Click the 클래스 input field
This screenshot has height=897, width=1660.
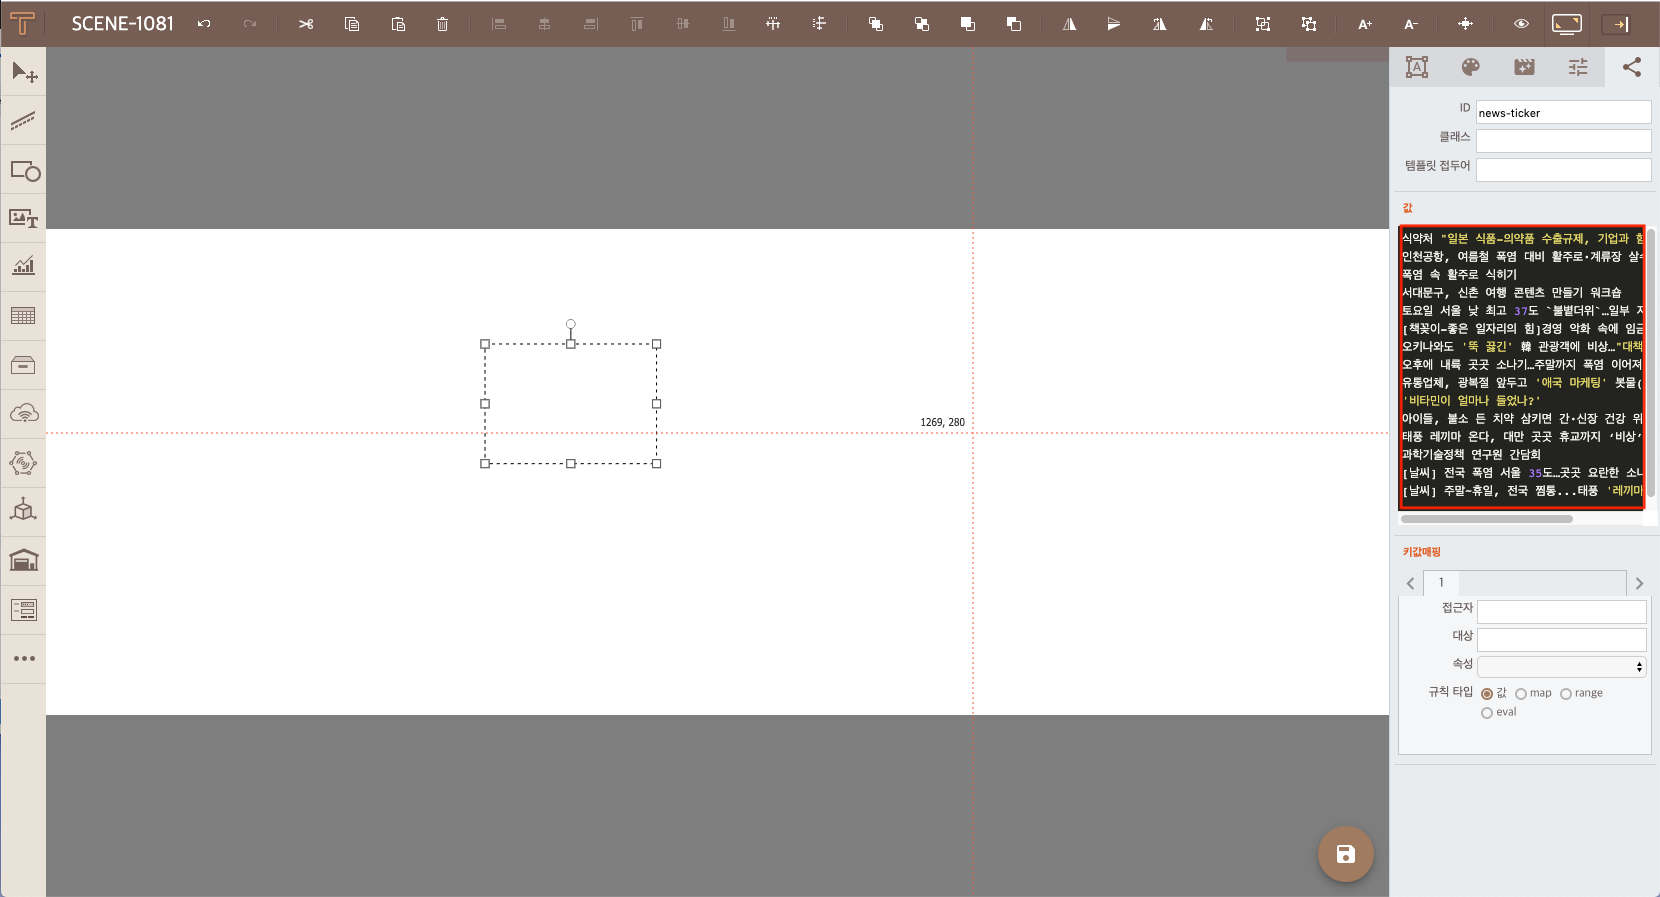(1564, 141)
